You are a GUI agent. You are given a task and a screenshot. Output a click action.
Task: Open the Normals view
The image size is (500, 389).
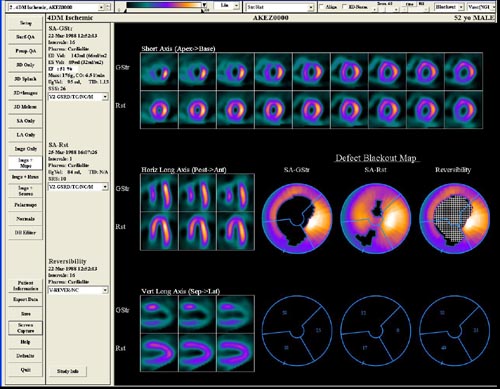point(26,219)
